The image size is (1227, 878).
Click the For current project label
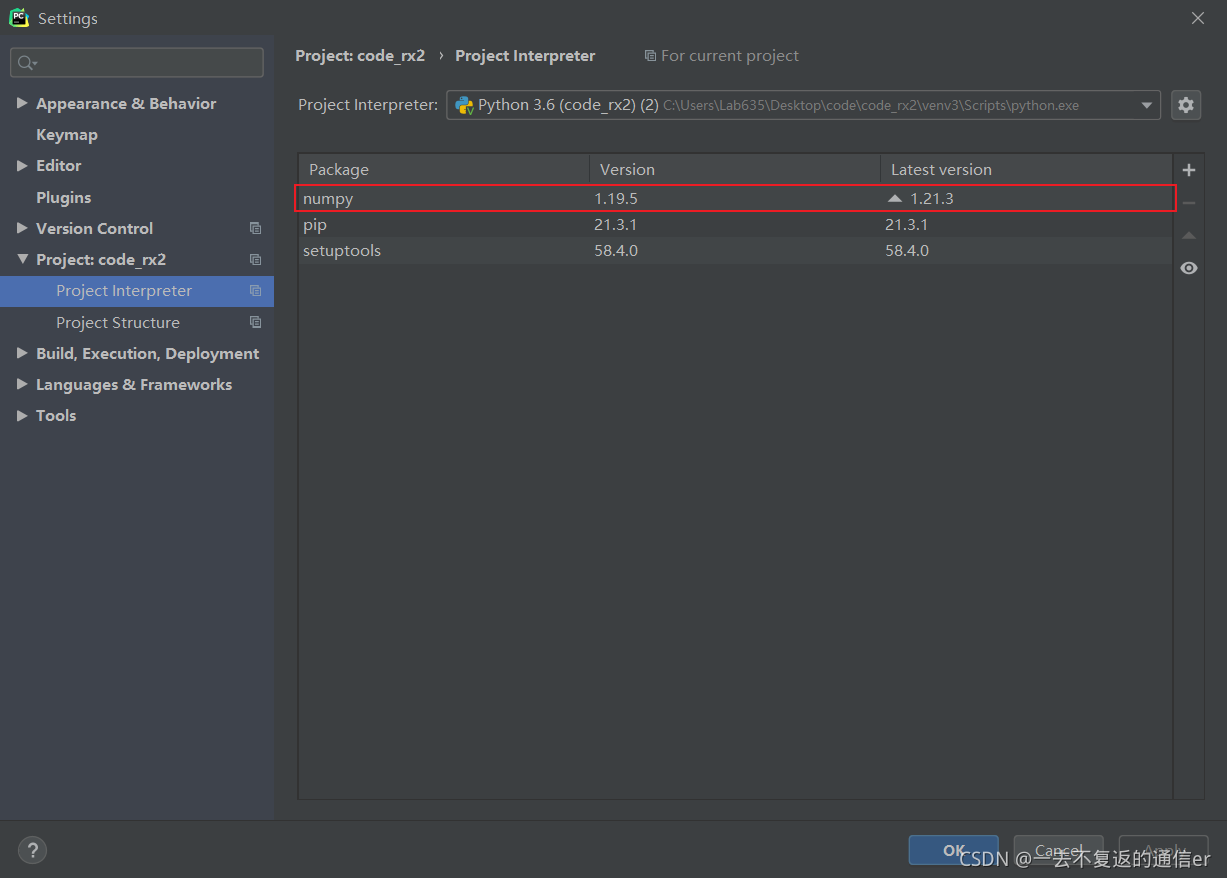(x=730, y=56)
